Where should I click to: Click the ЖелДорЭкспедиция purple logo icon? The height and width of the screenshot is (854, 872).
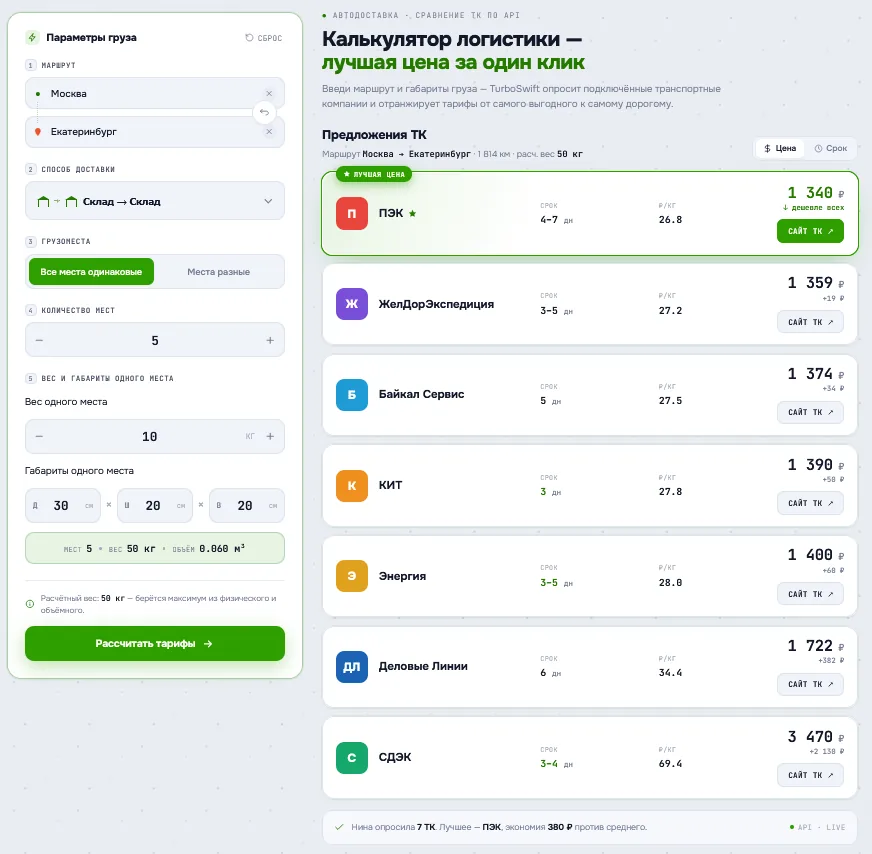pyautogui.click(x=352, y=304)
